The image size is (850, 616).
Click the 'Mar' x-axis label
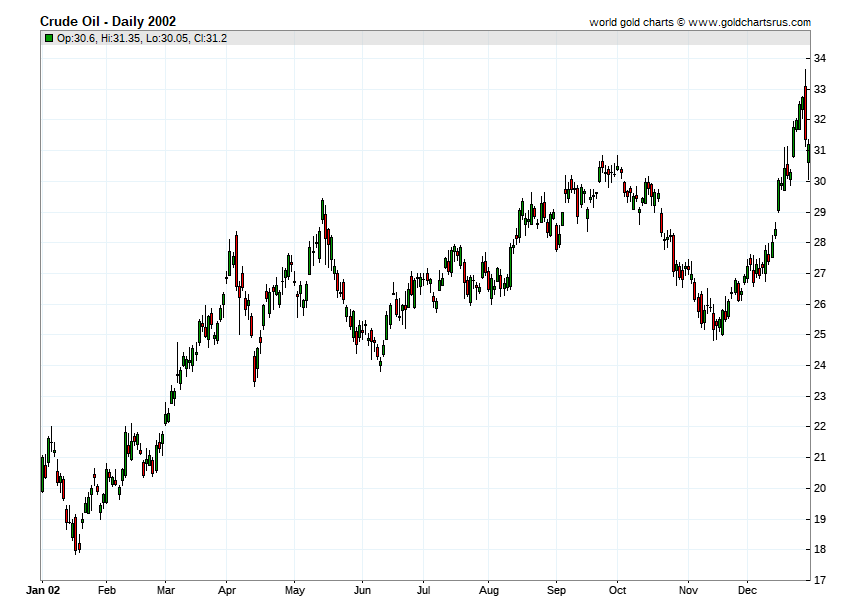tap(165, 590)
